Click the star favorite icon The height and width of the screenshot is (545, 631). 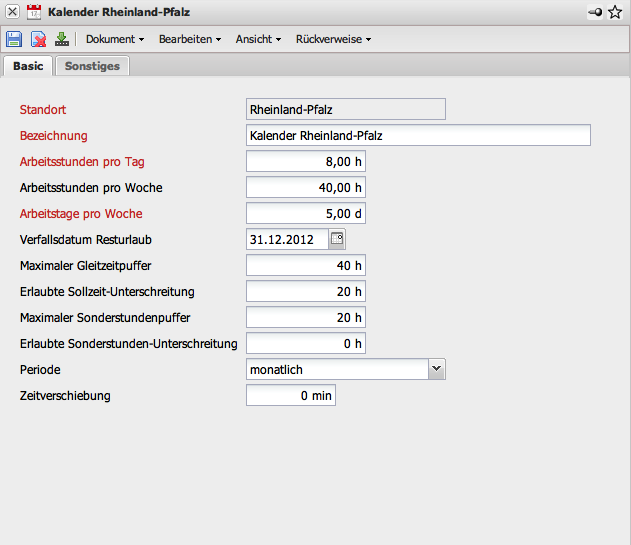tap(615, 12)
